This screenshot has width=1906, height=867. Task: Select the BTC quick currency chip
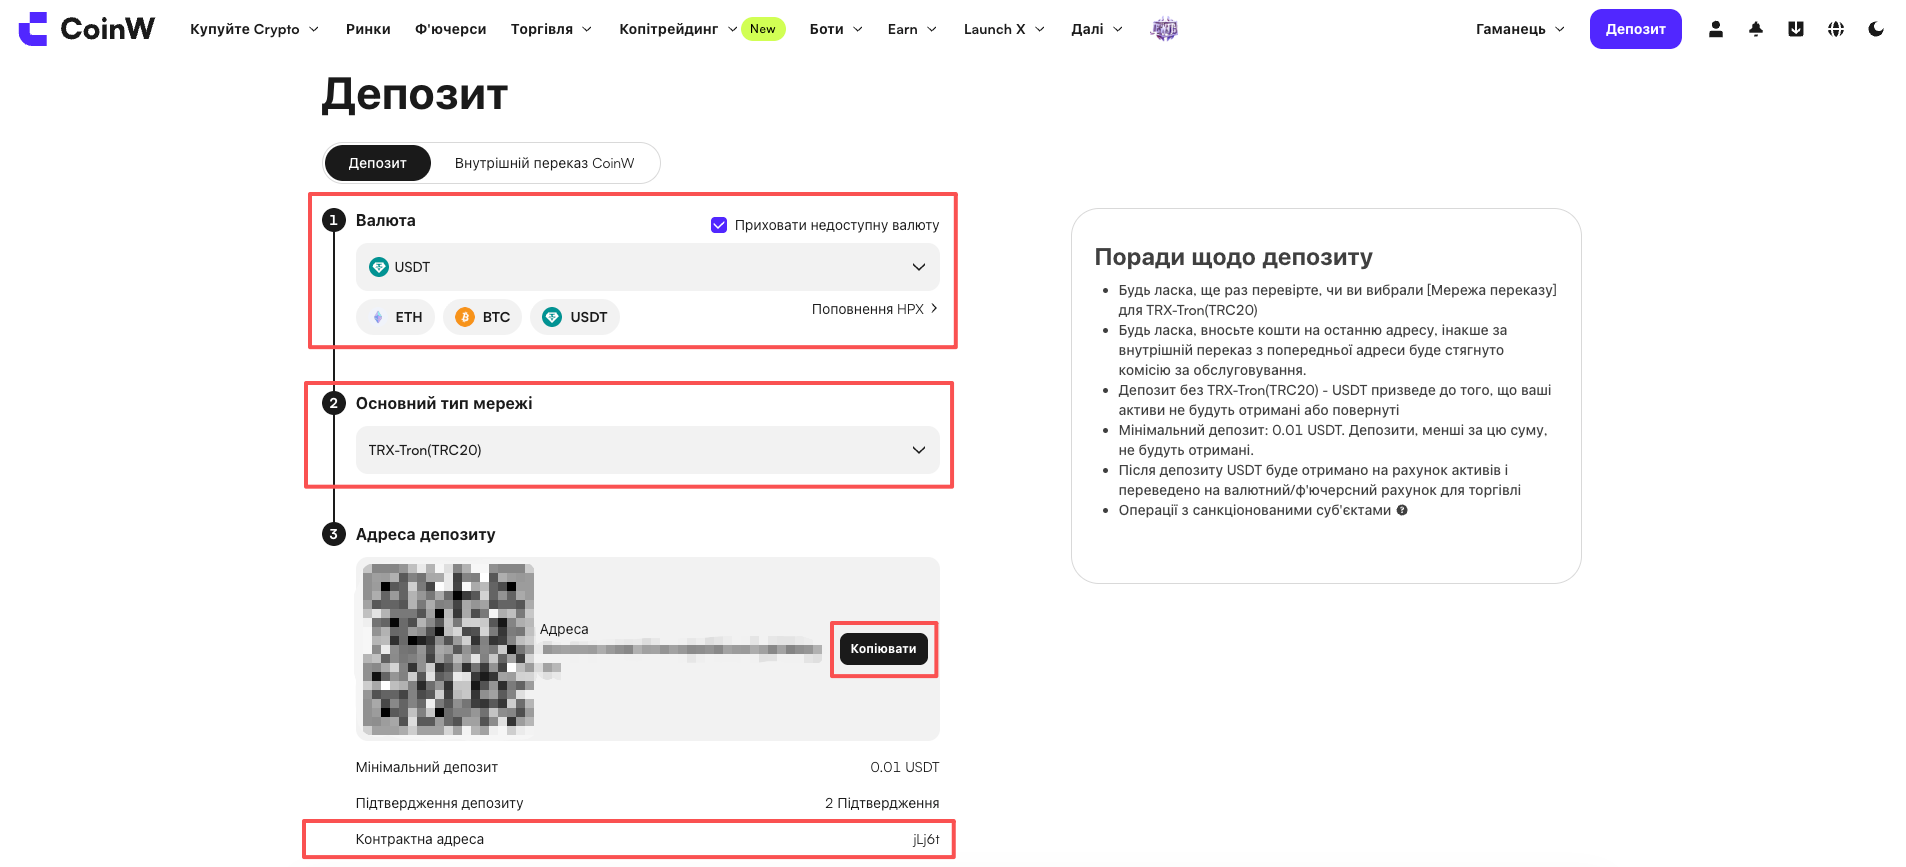pyautogui.click(x=483, y=317)
